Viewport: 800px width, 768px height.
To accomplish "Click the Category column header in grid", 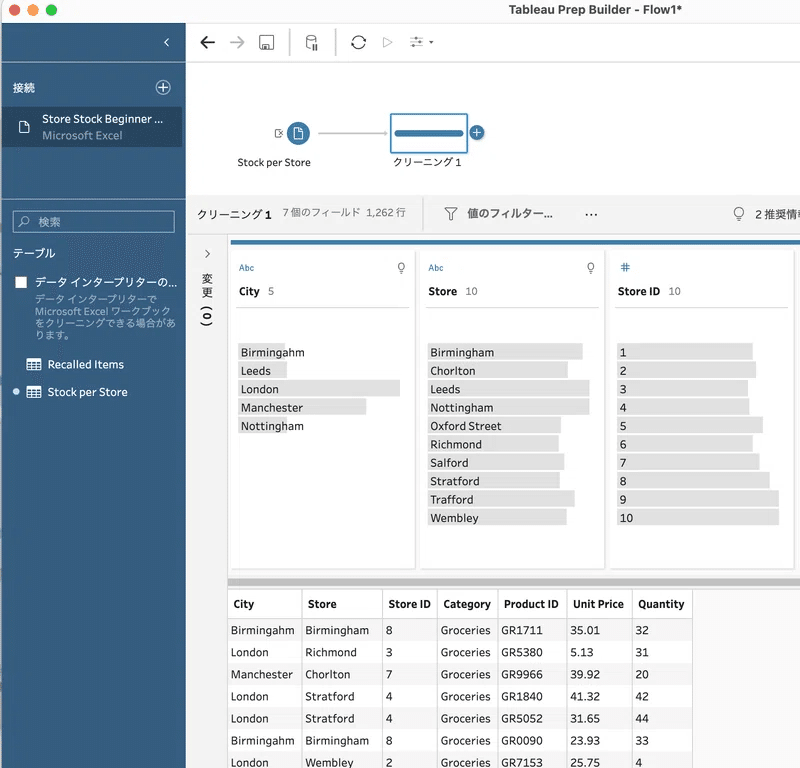I will pyautogui.click(x=467, y=604).
